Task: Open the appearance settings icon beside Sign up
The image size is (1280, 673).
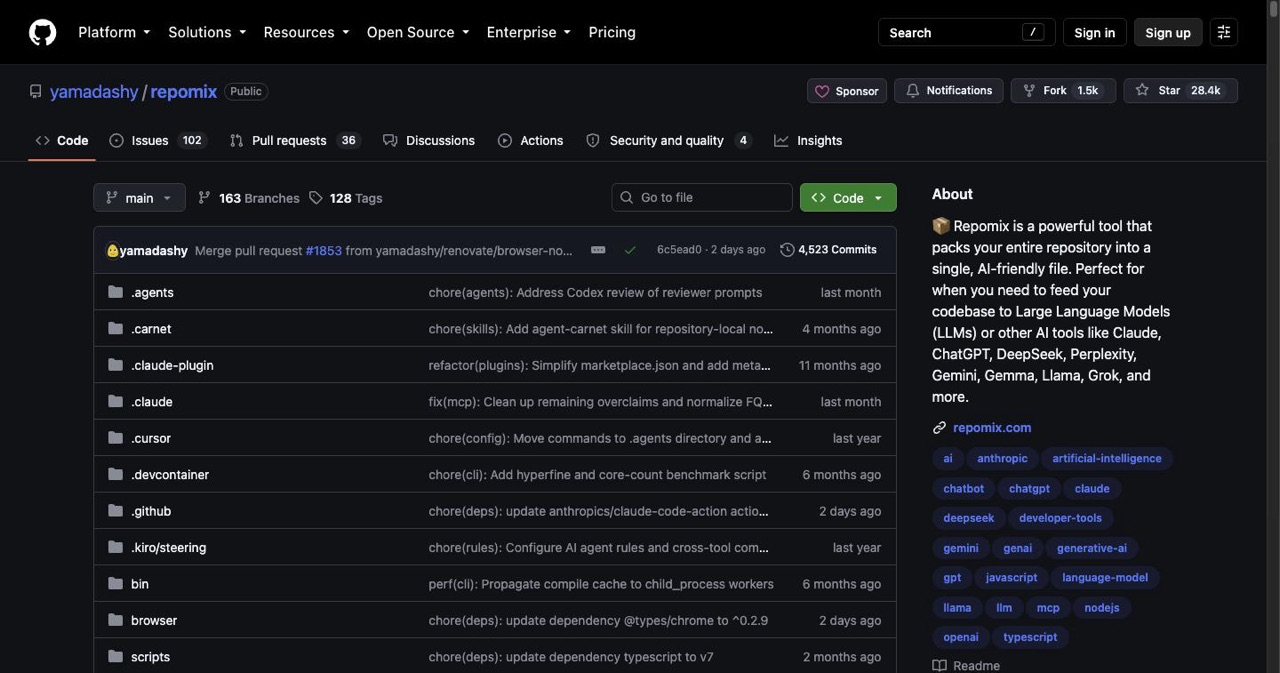Action: 1223,32
